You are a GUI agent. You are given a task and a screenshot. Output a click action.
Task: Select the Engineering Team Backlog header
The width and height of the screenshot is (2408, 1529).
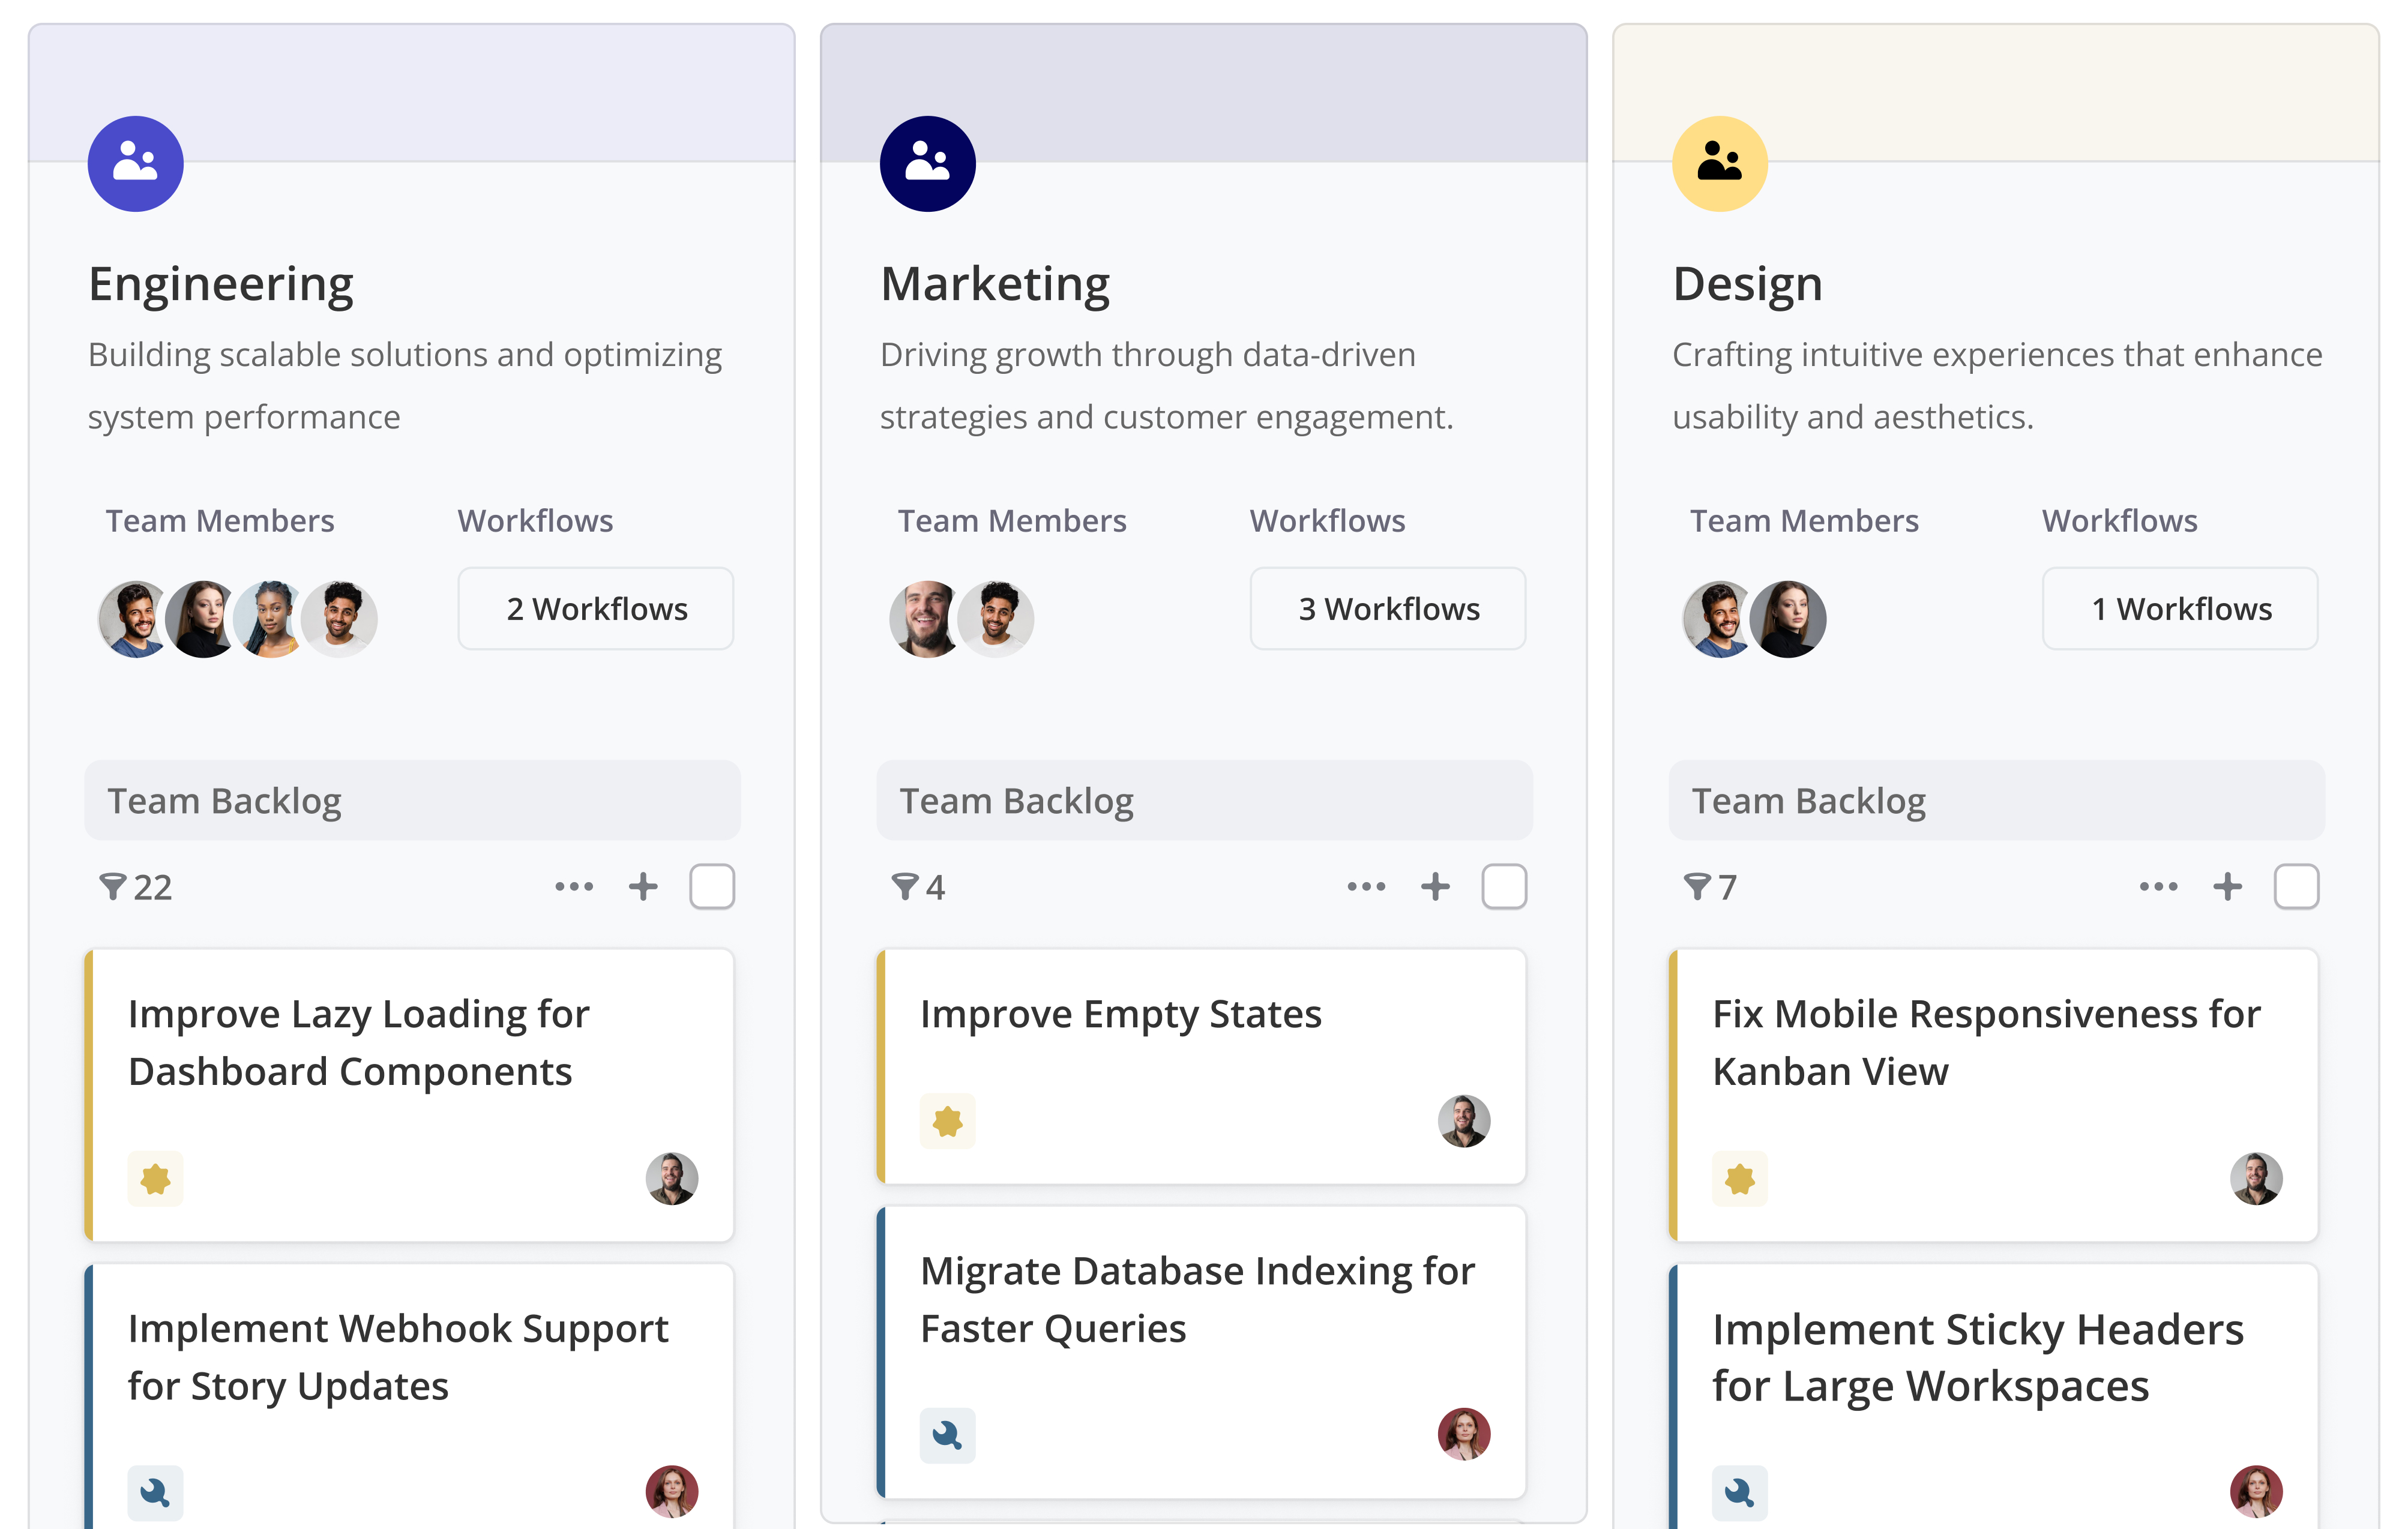412,801
